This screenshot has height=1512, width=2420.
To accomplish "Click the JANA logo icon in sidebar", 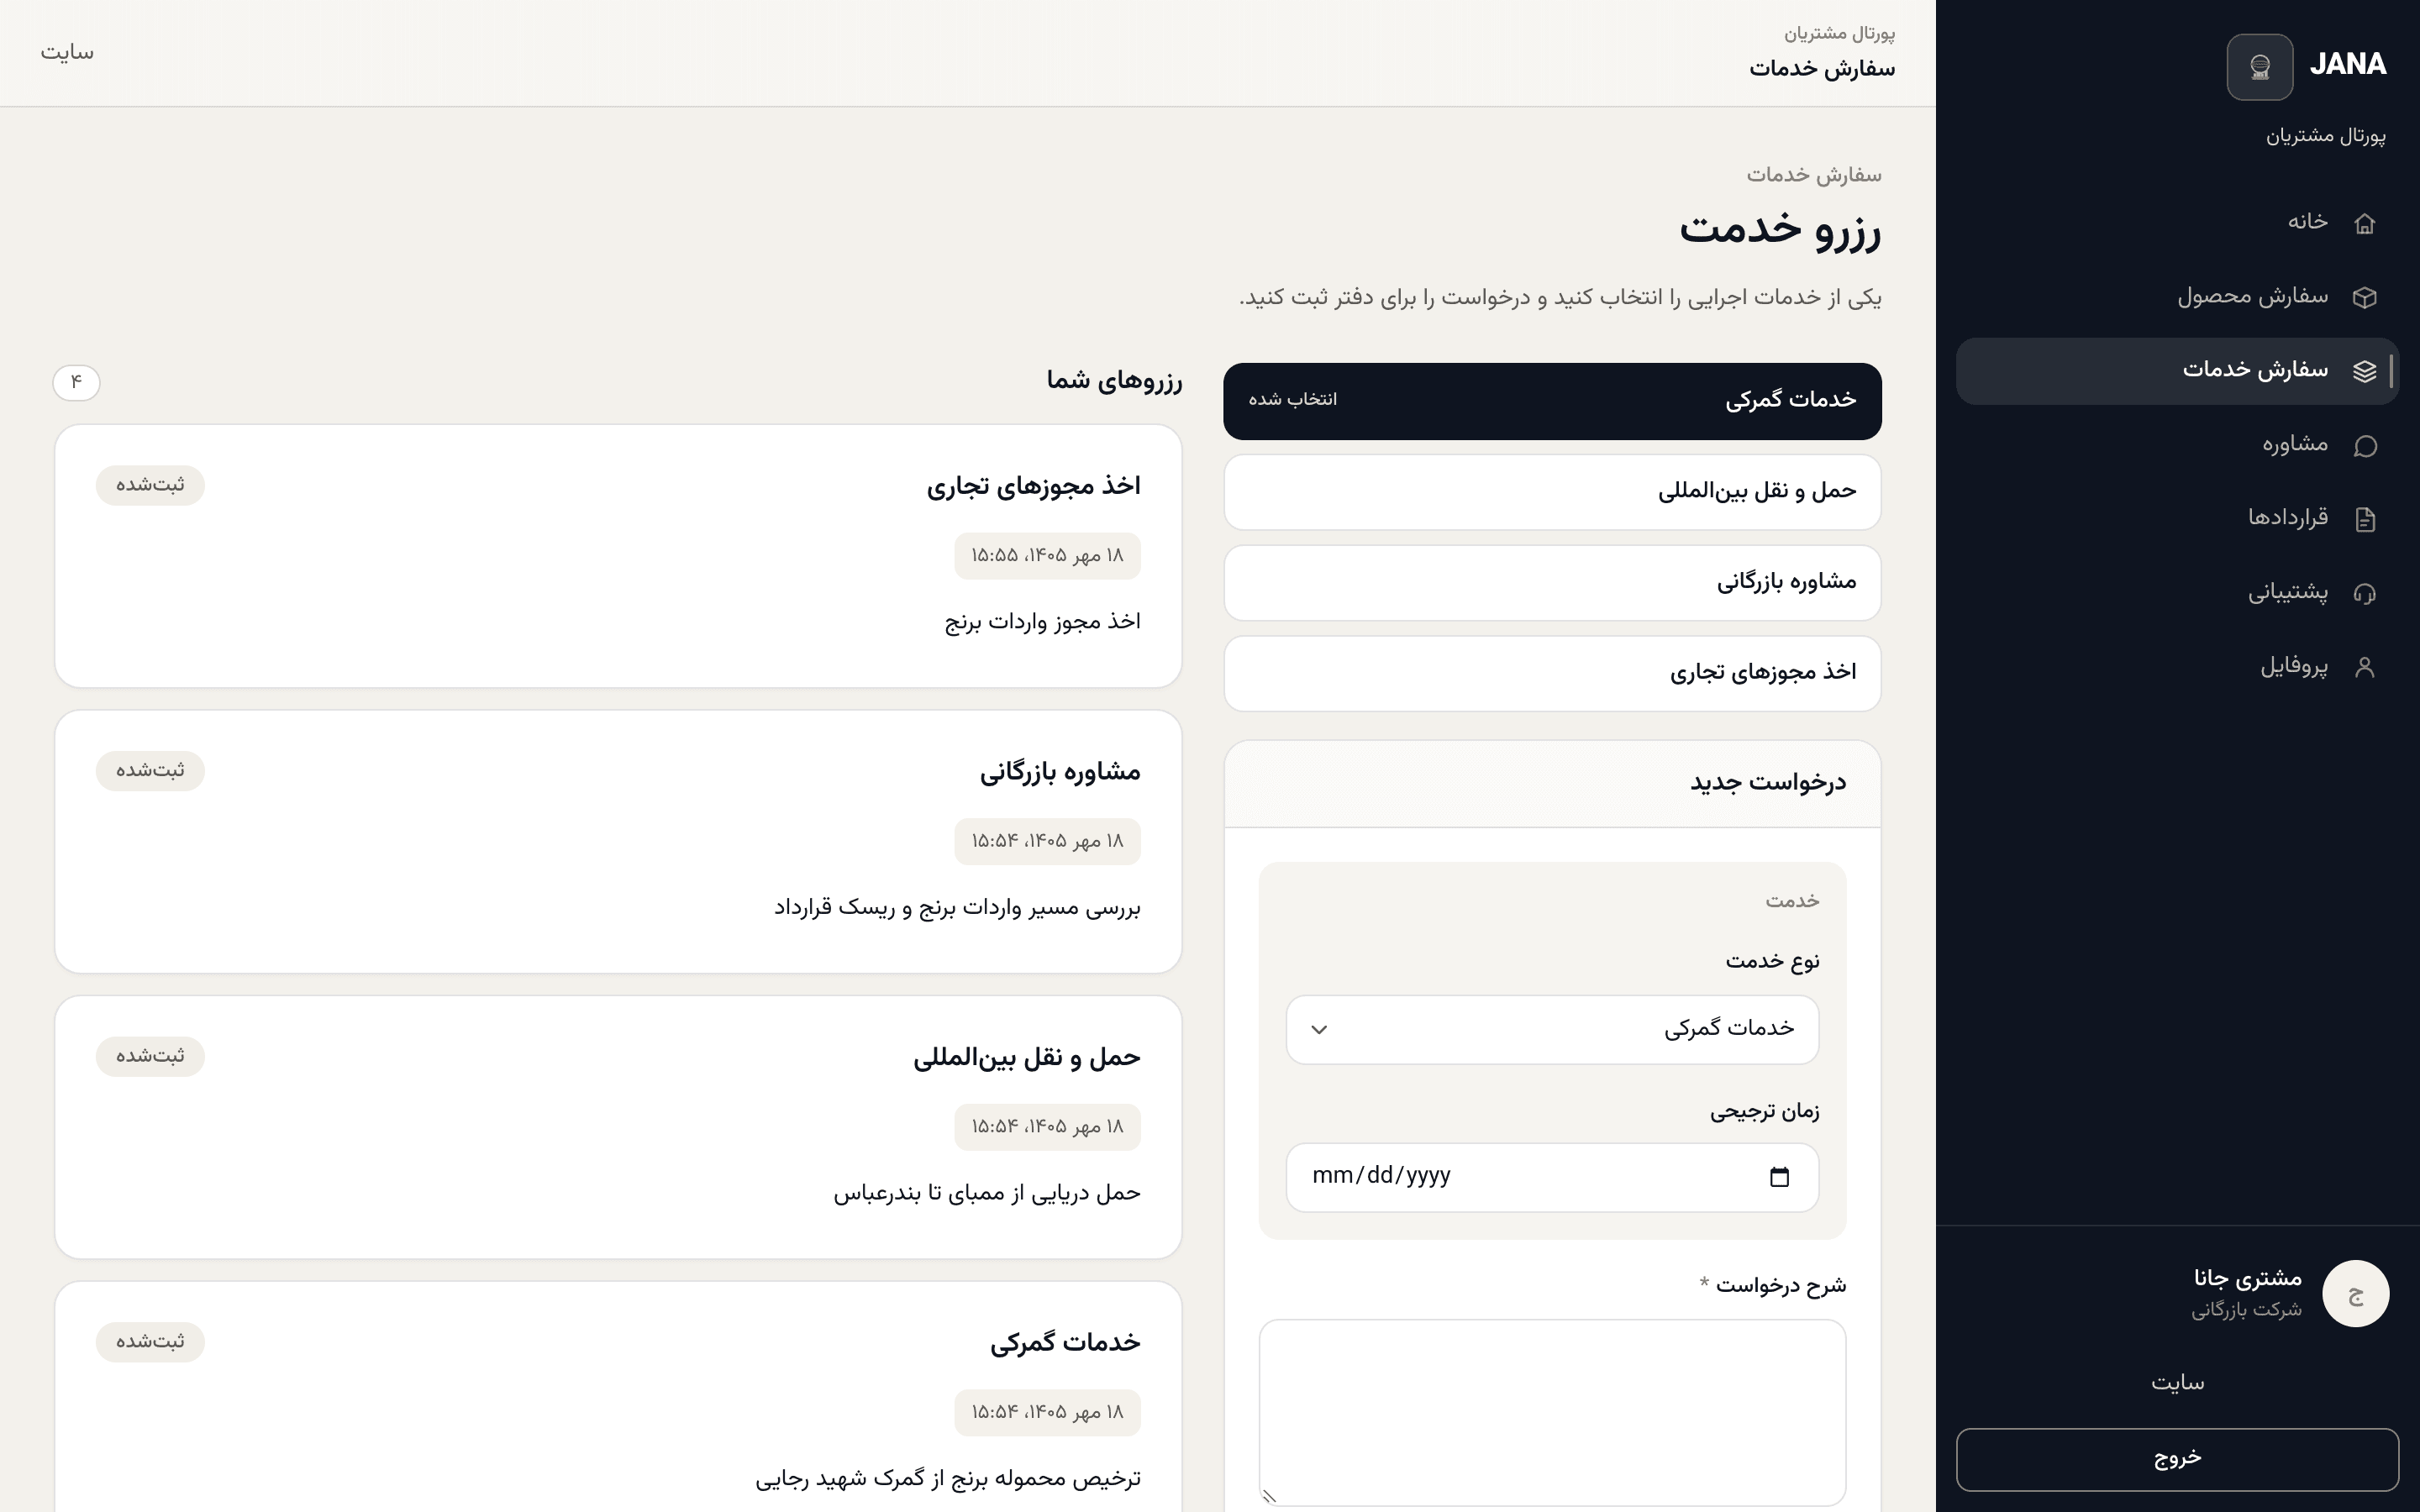I will tap(2259, 67).
